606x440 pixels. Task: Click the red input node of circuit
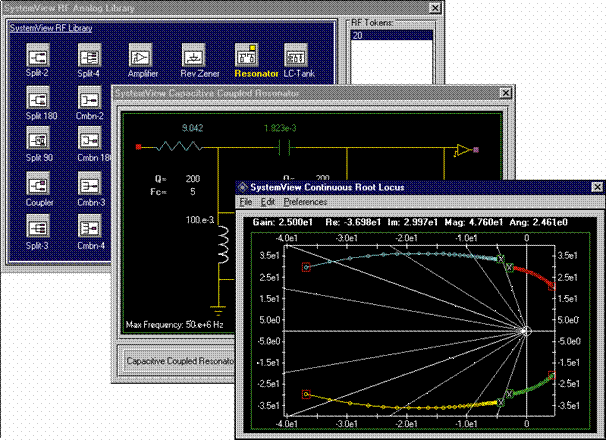pyautogui.click(x=138, y=147)
